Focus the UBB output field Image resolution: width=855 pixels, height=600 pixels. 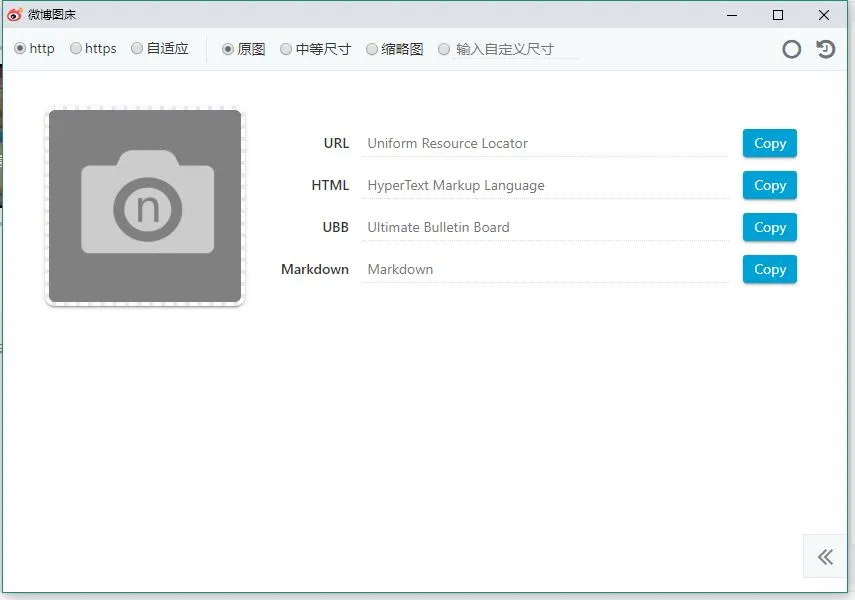tap(545, 227)
